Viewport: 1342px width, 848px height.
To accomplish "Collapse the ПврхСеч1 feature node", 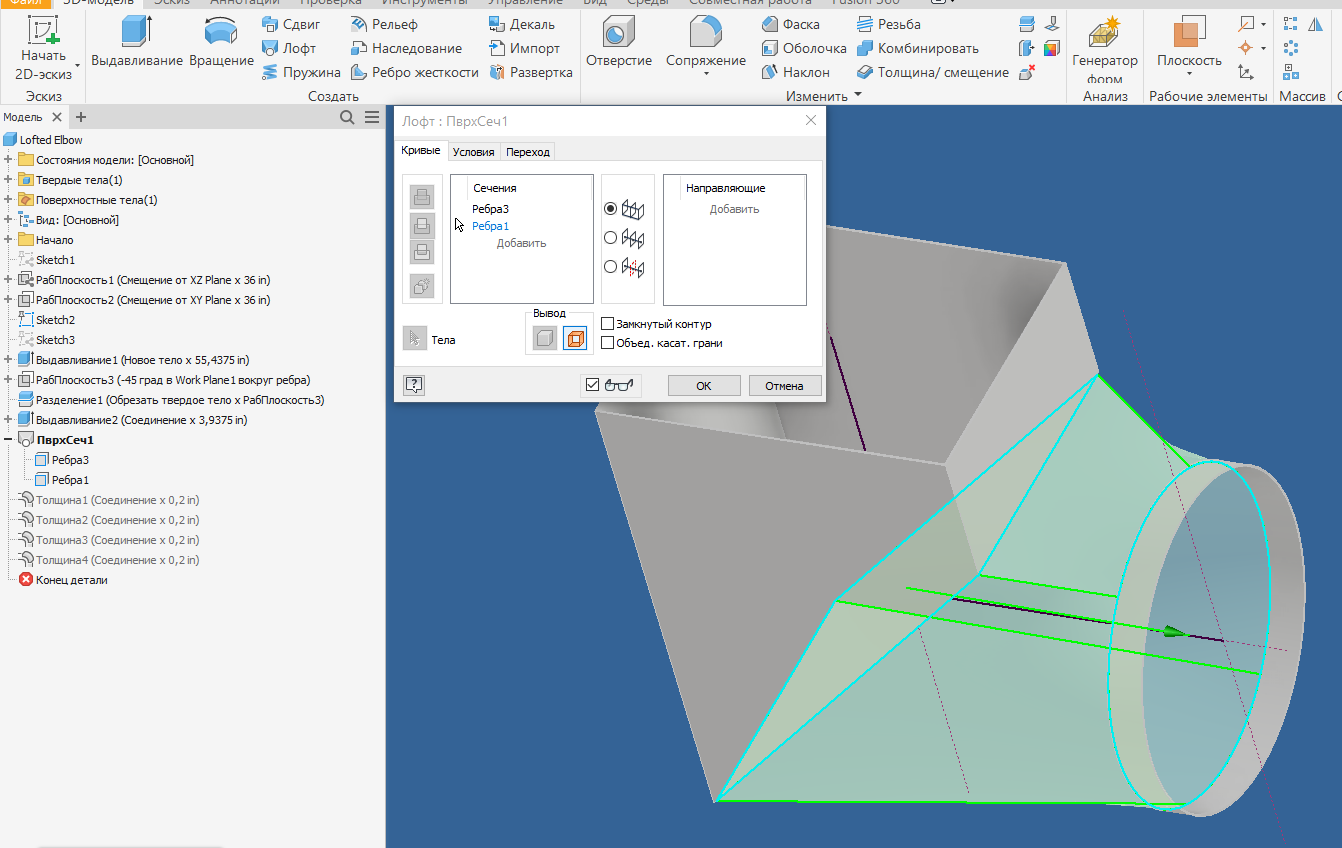I will click(x=8, y=438).
